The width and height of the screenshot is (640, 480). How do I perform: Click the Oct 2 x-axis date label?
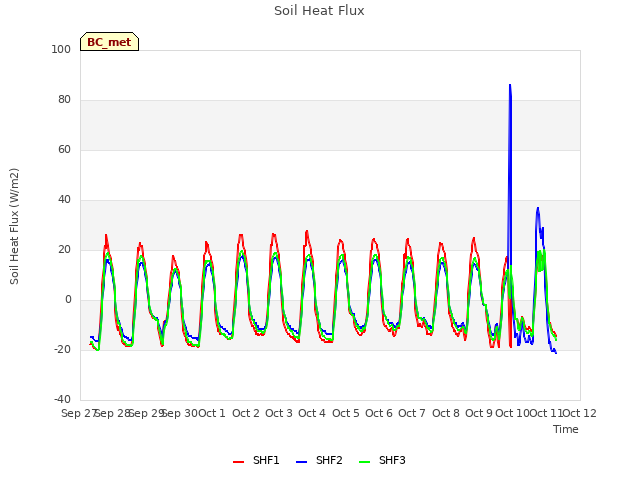pyautogui.click(x=246, y=413)
